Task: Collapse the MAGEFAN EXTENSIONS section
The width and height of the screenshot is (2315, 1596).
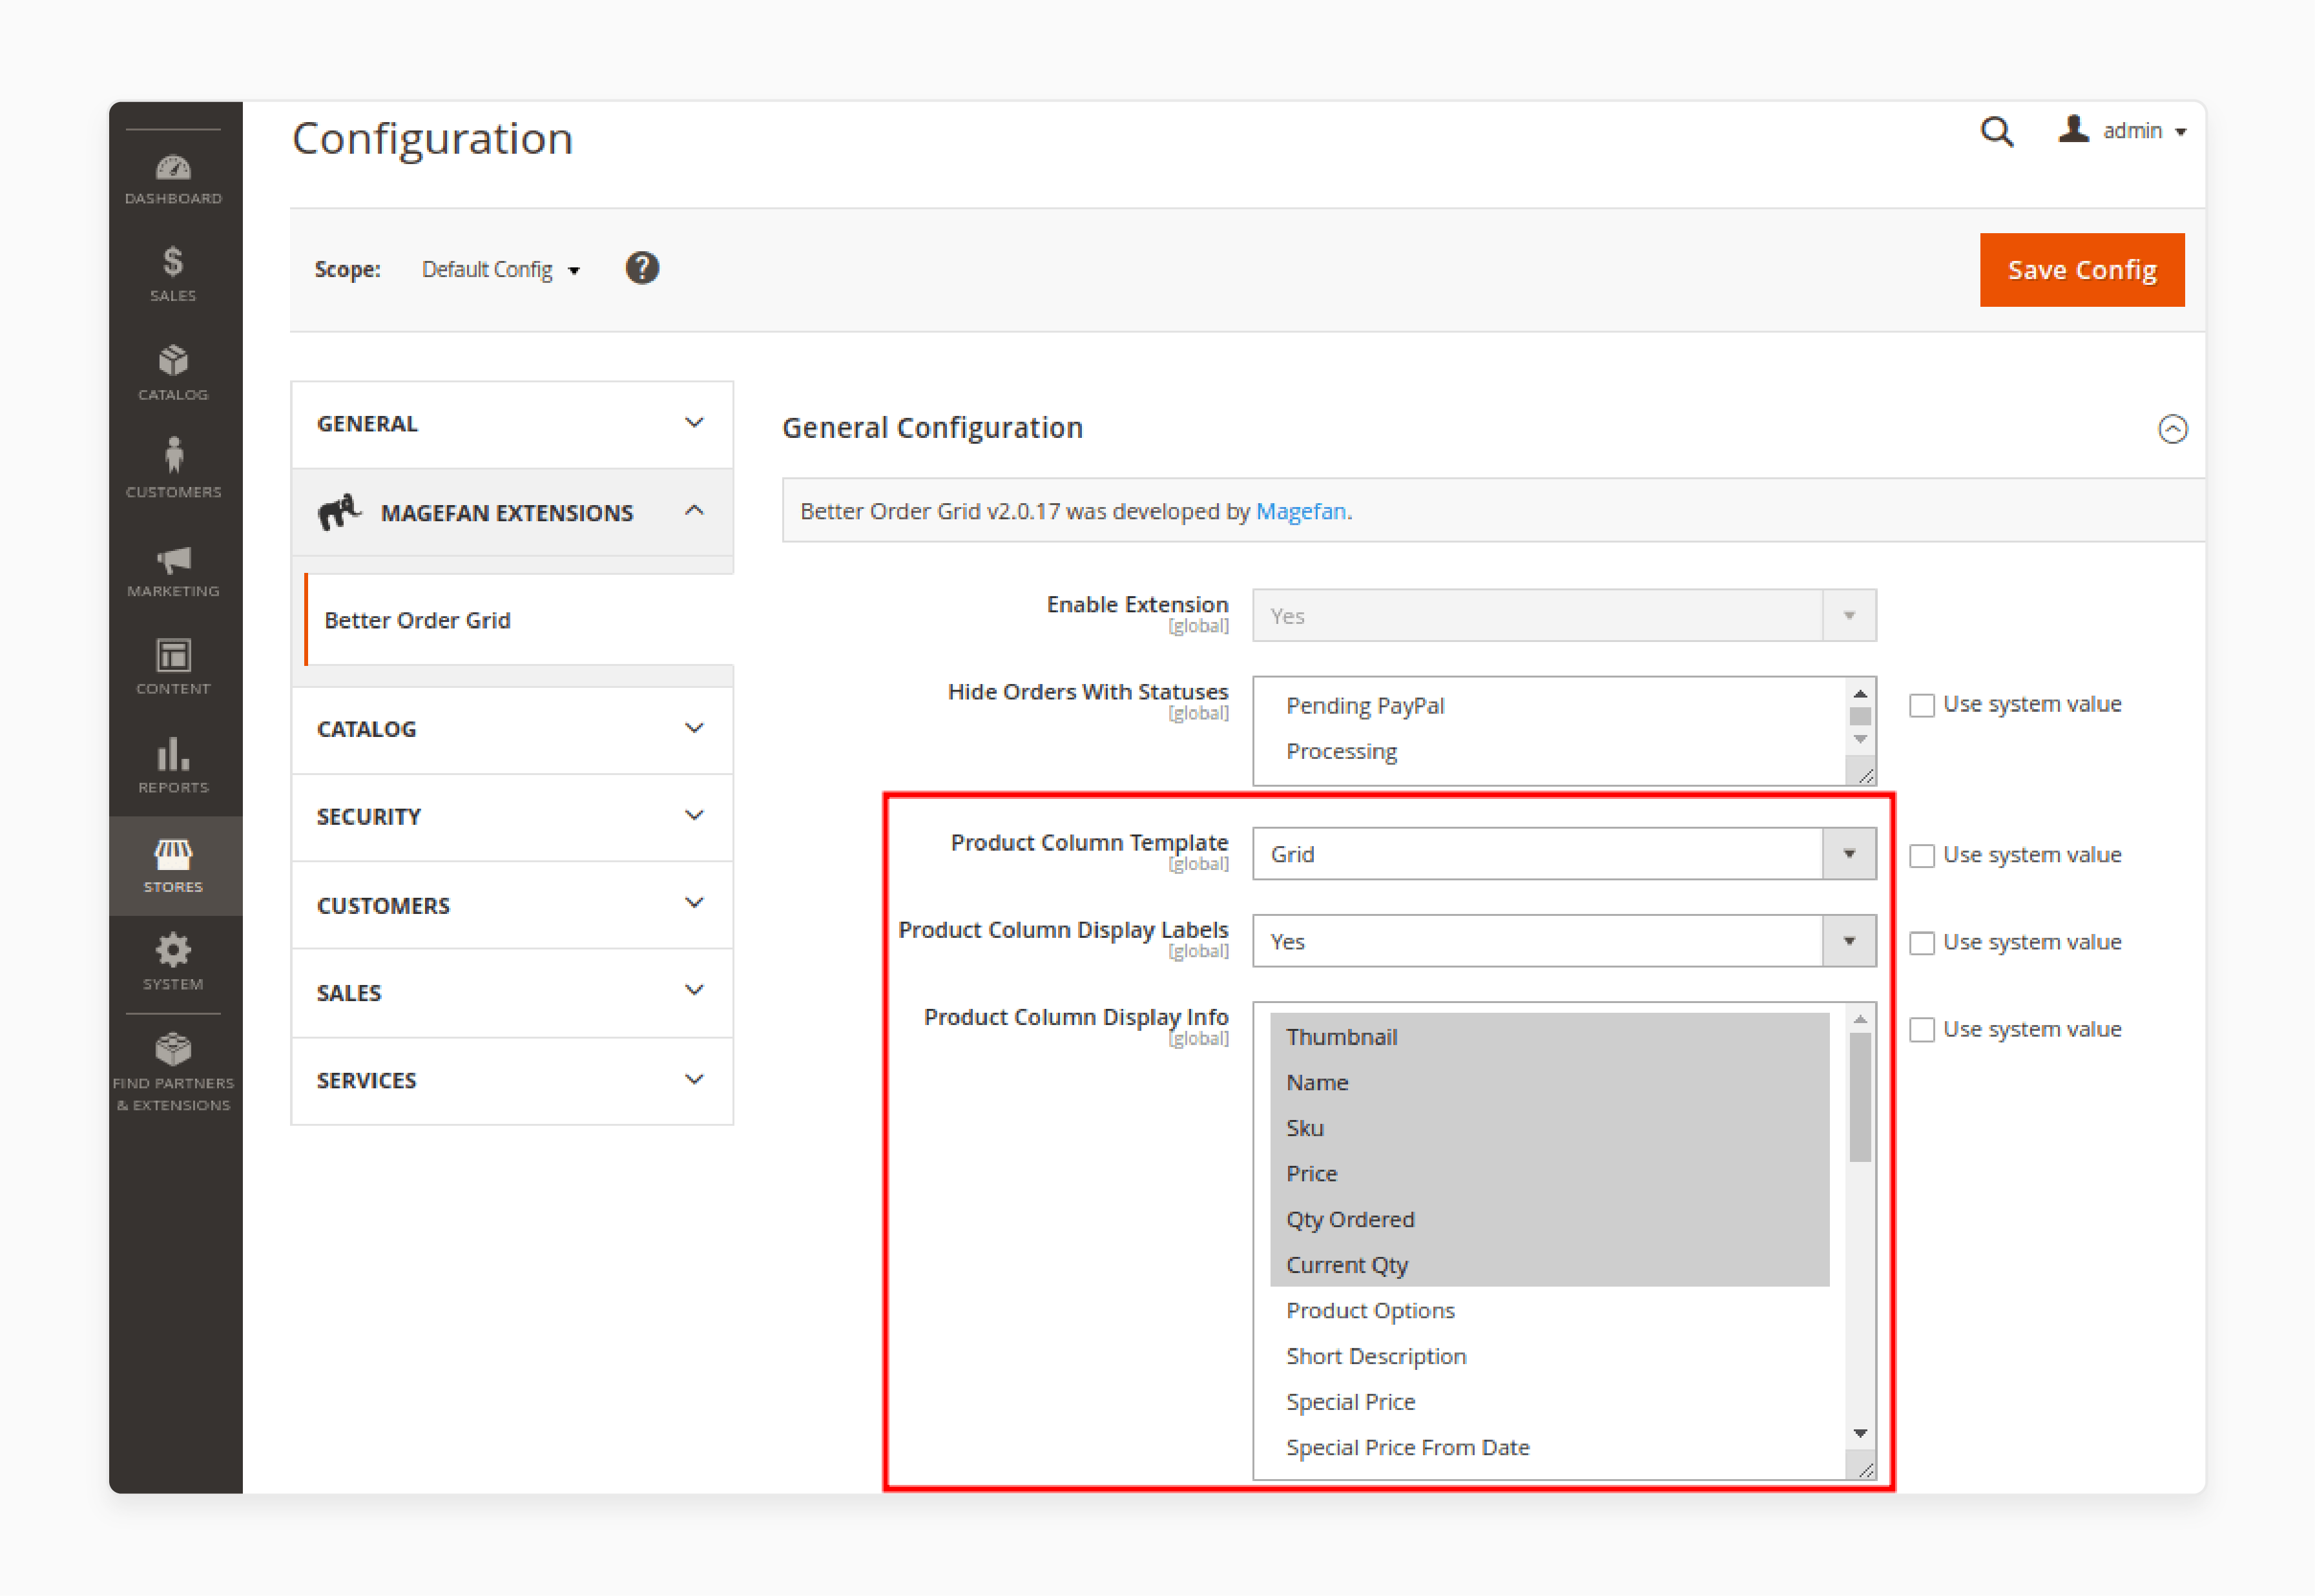Action: click(x=511, y=512)
